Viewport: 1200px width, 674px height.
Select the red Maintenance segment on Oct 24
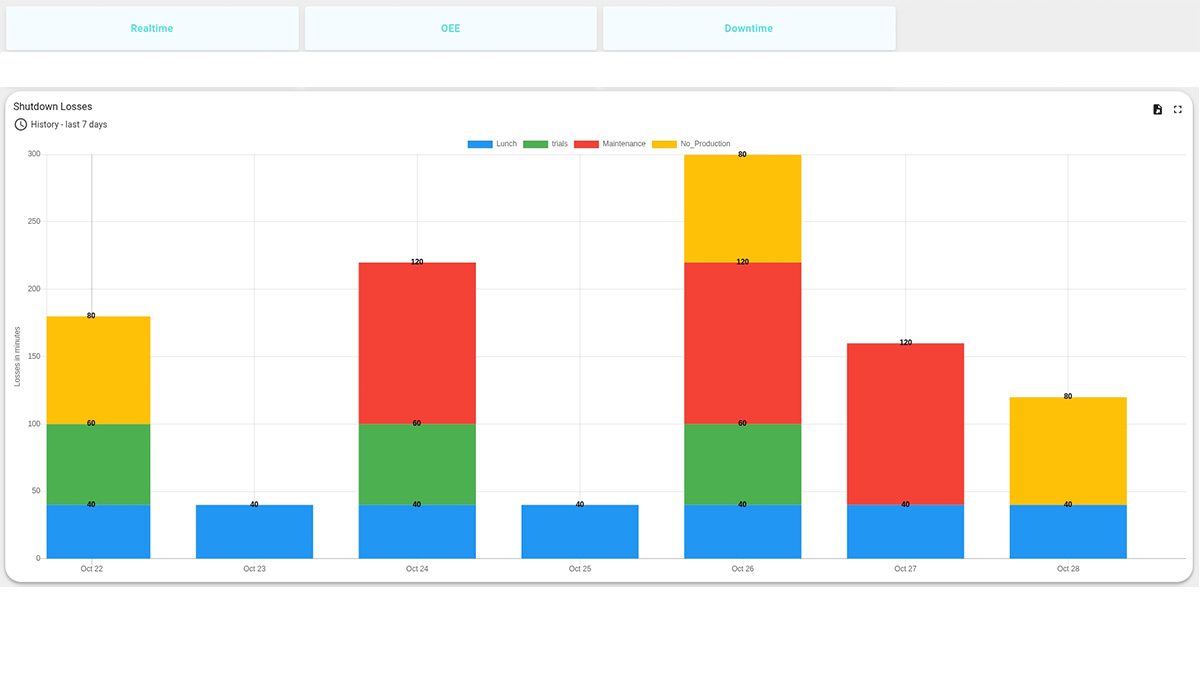[417, 343]
